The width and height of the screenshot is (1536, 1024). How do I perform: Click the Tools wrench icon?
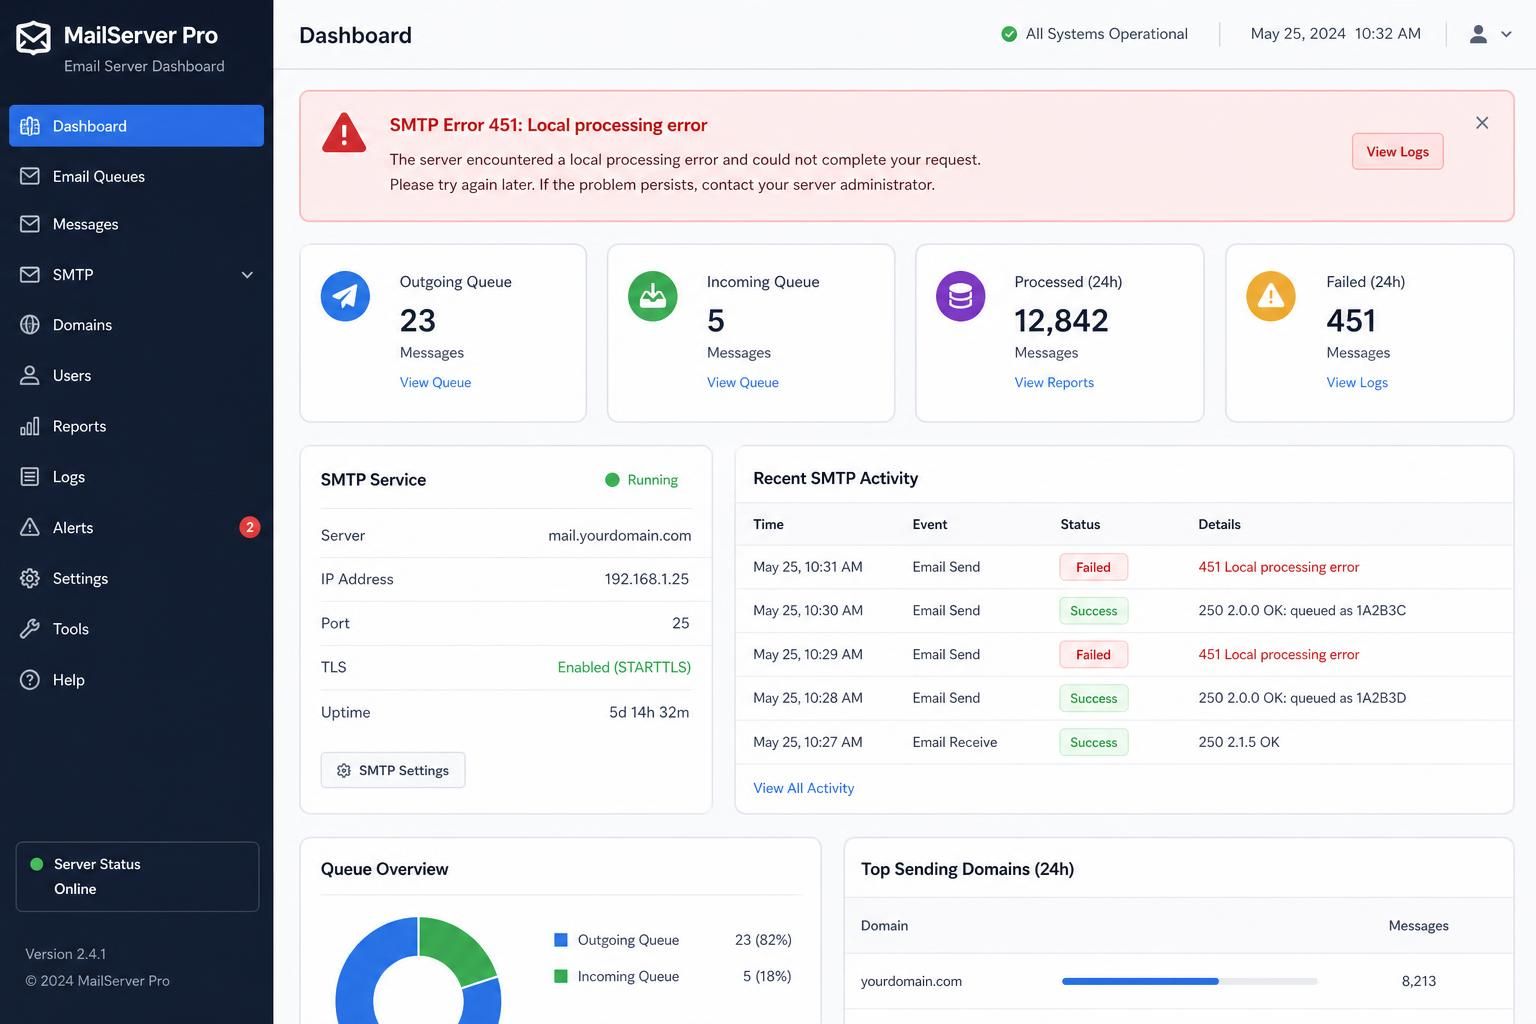coord(30,629)
